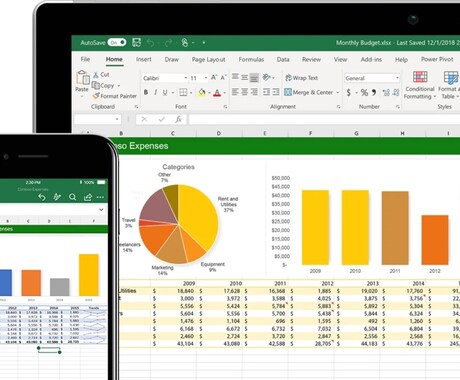Toggle Underline formatting
Screen dimensions: 460x380
coord(165,92)
